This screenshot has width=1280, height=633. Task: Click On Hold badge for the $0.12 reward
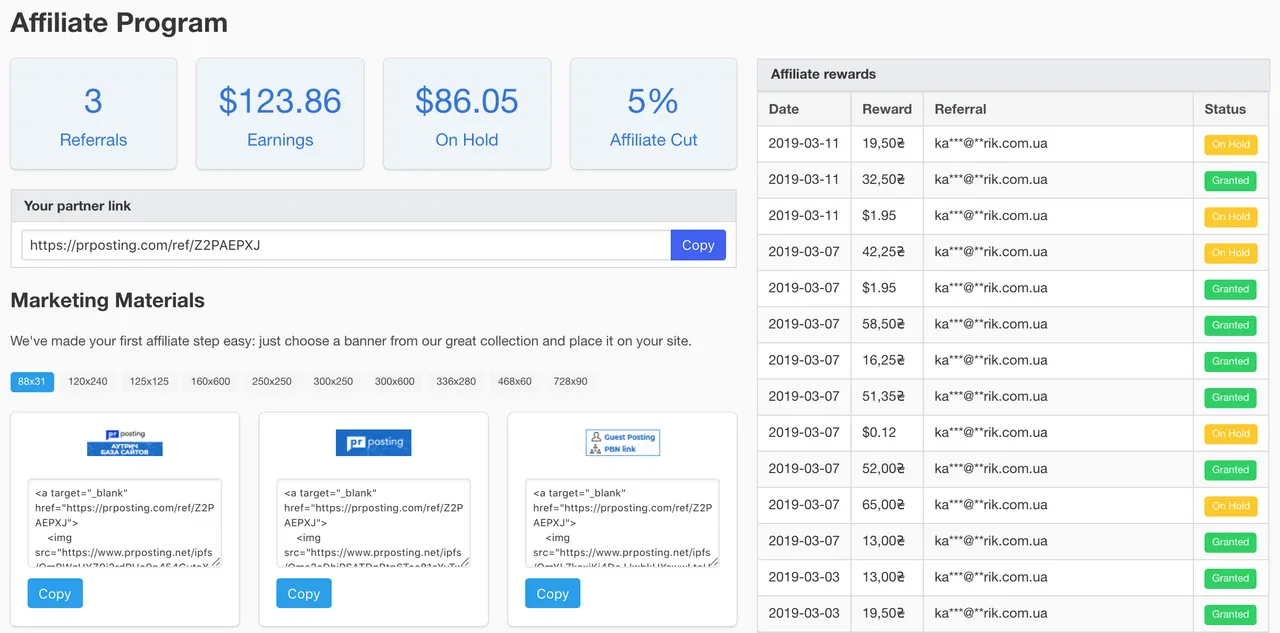(1231, 433)
